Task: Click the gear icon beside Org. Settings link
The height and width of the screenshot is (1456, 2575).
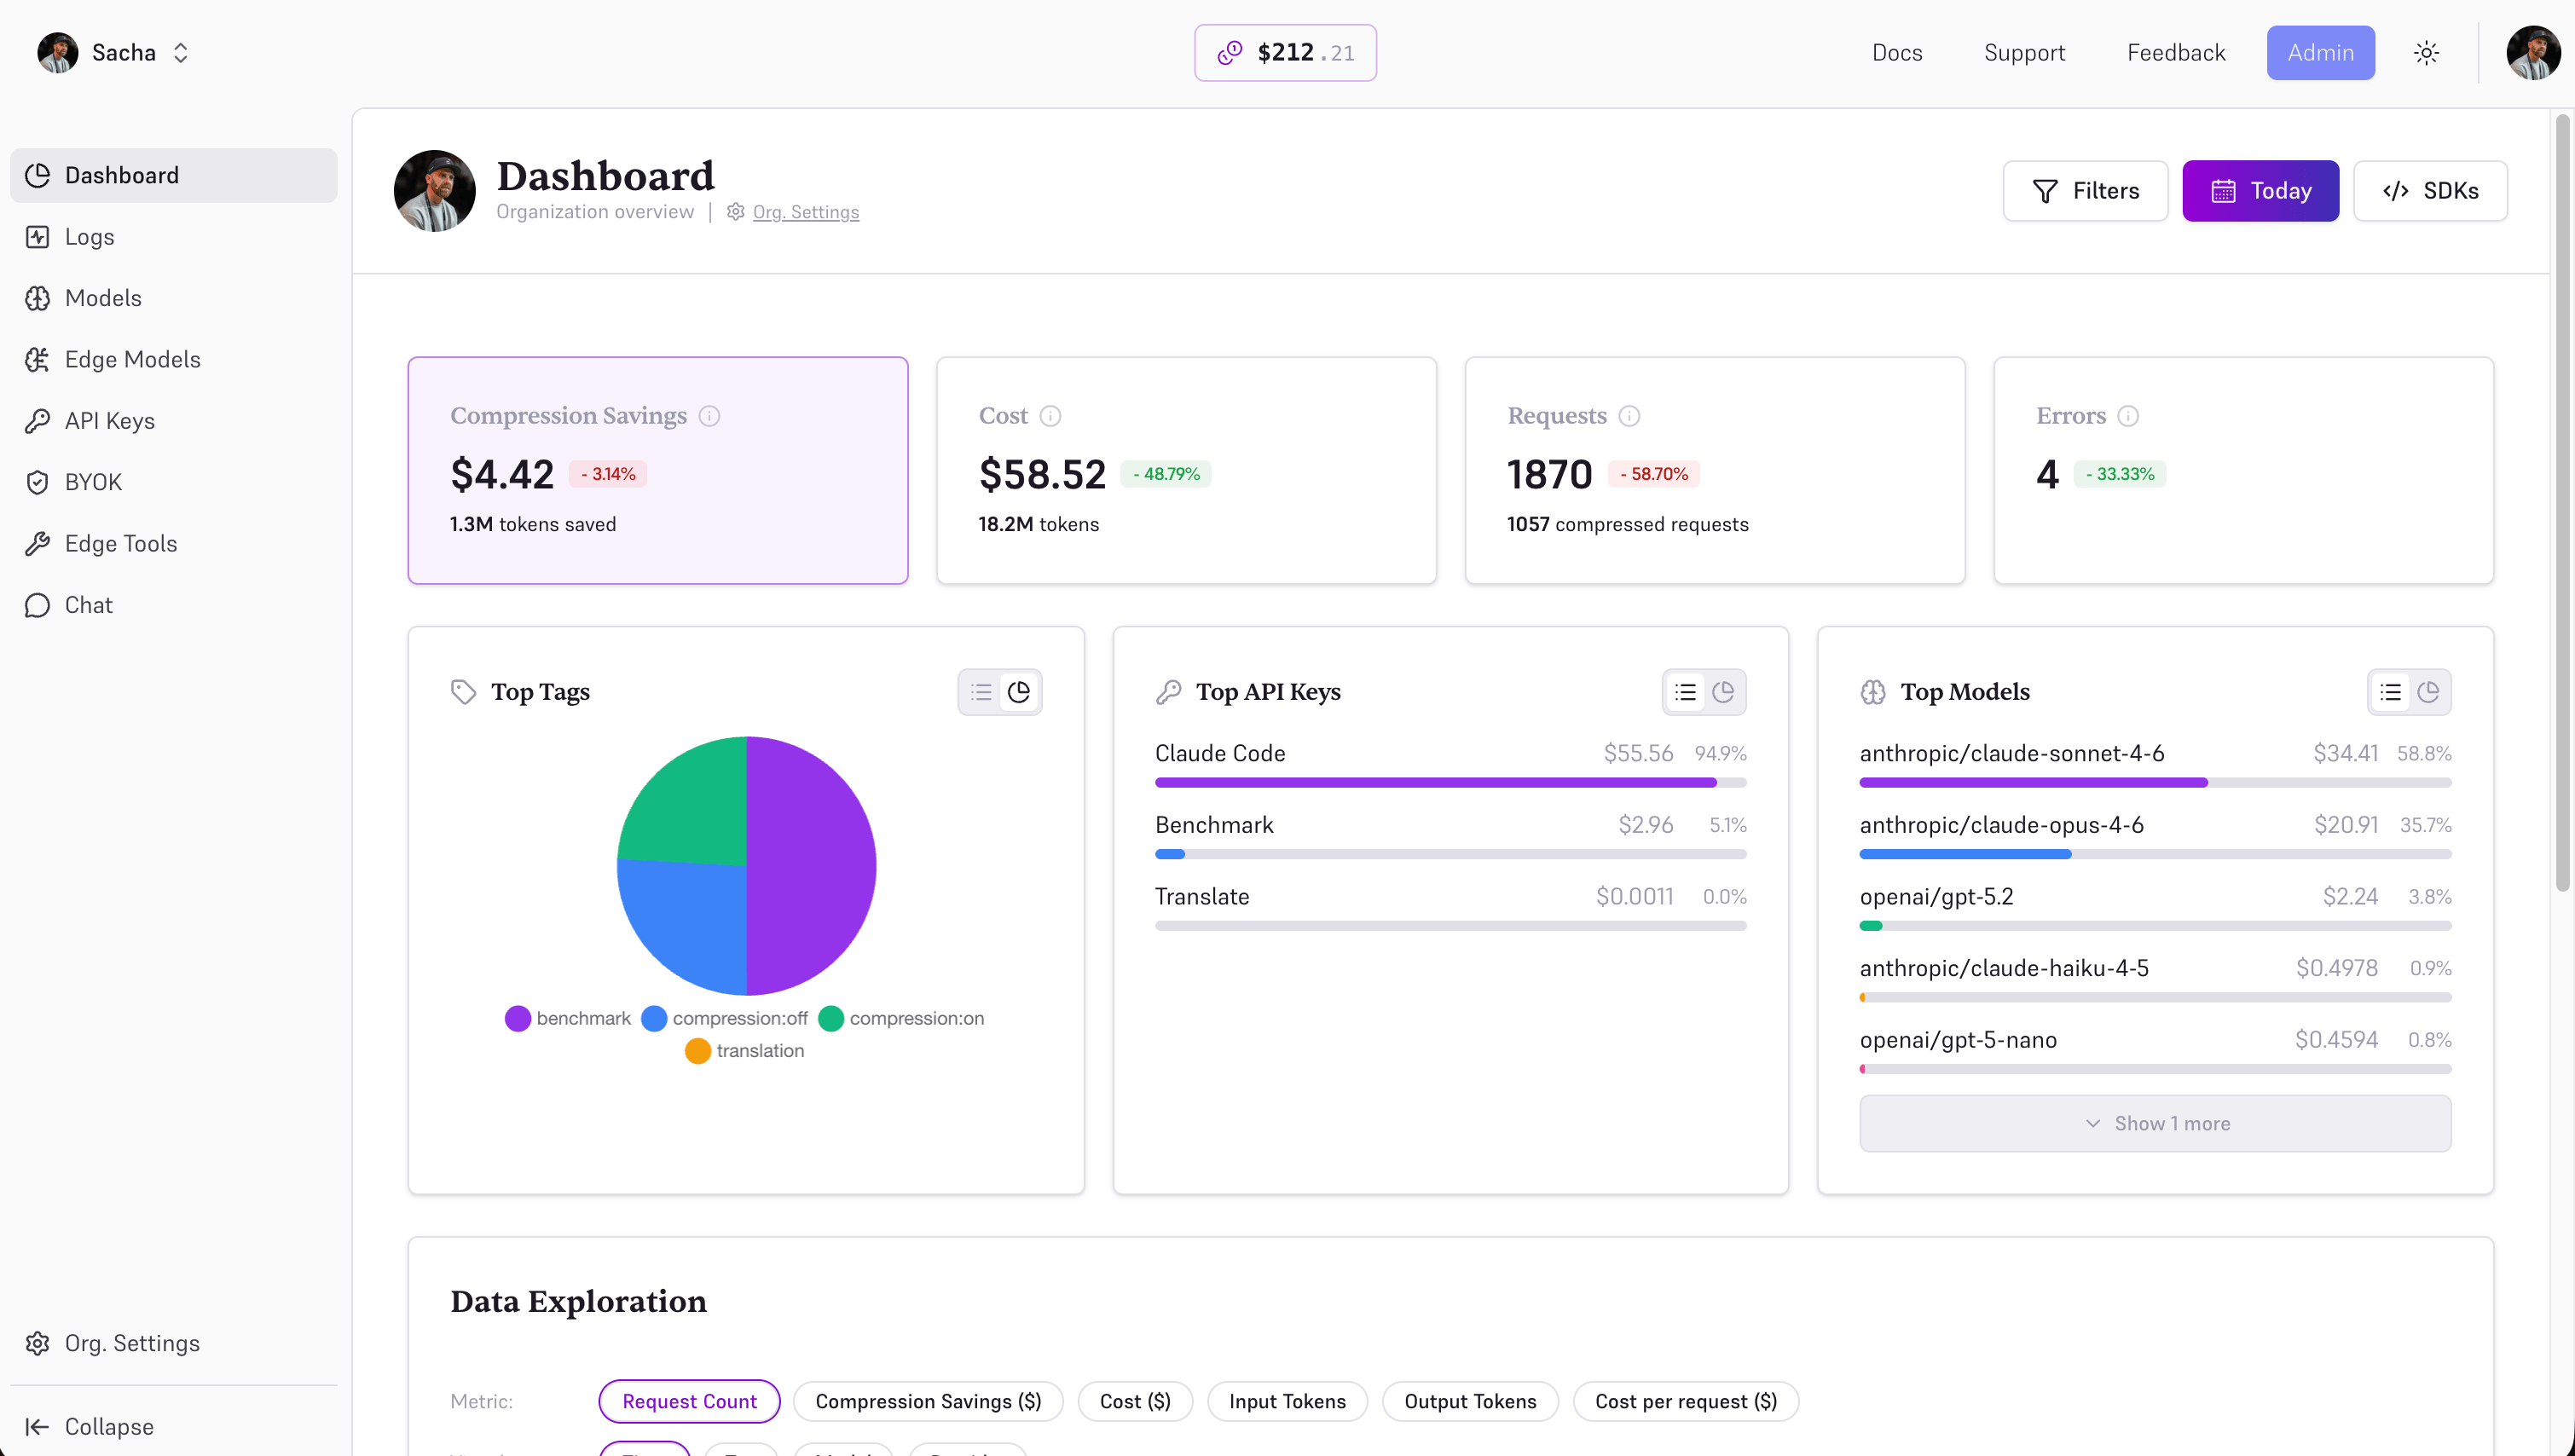Action: 735,212
